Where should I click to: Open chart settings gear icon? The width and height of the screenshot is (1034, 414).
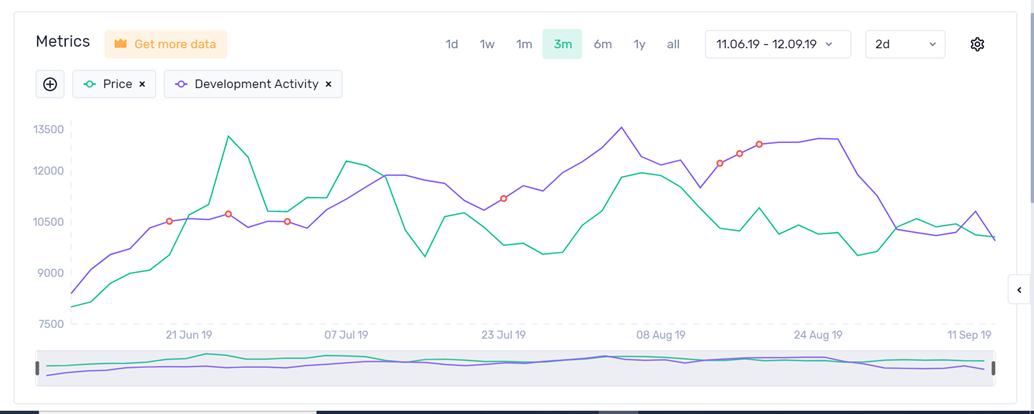pos(977,44)
